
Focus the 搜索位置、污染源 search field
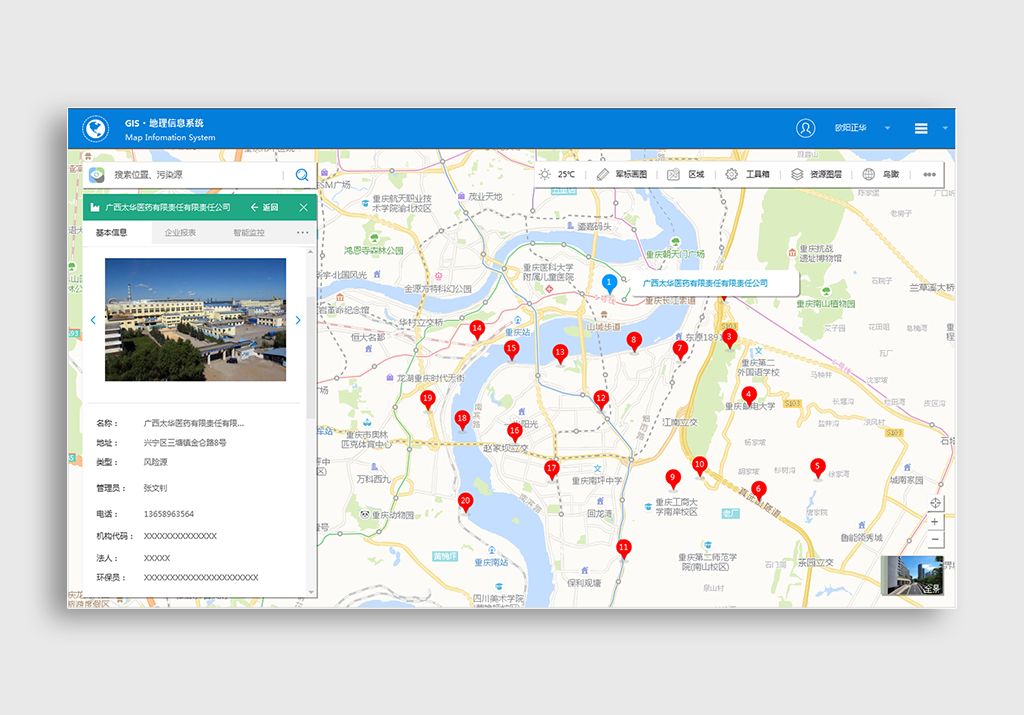pos(196,174)
